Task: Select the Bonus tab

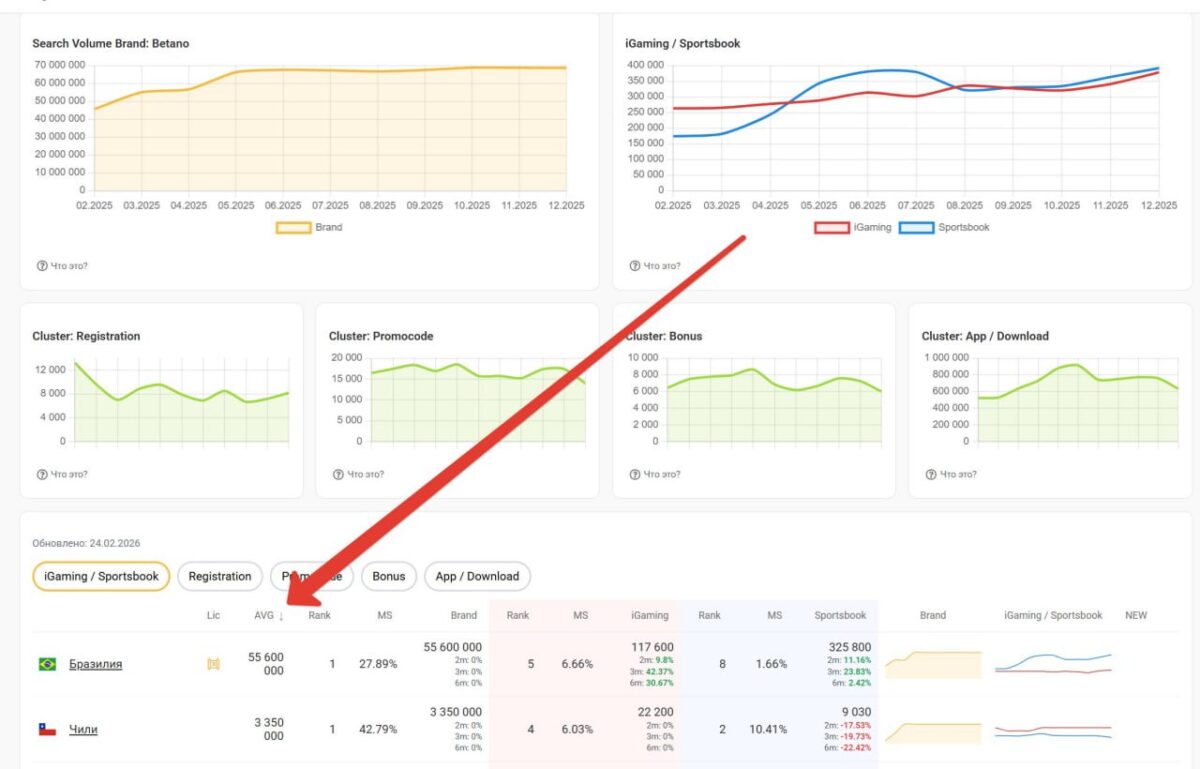Action: tap(389, 576)
